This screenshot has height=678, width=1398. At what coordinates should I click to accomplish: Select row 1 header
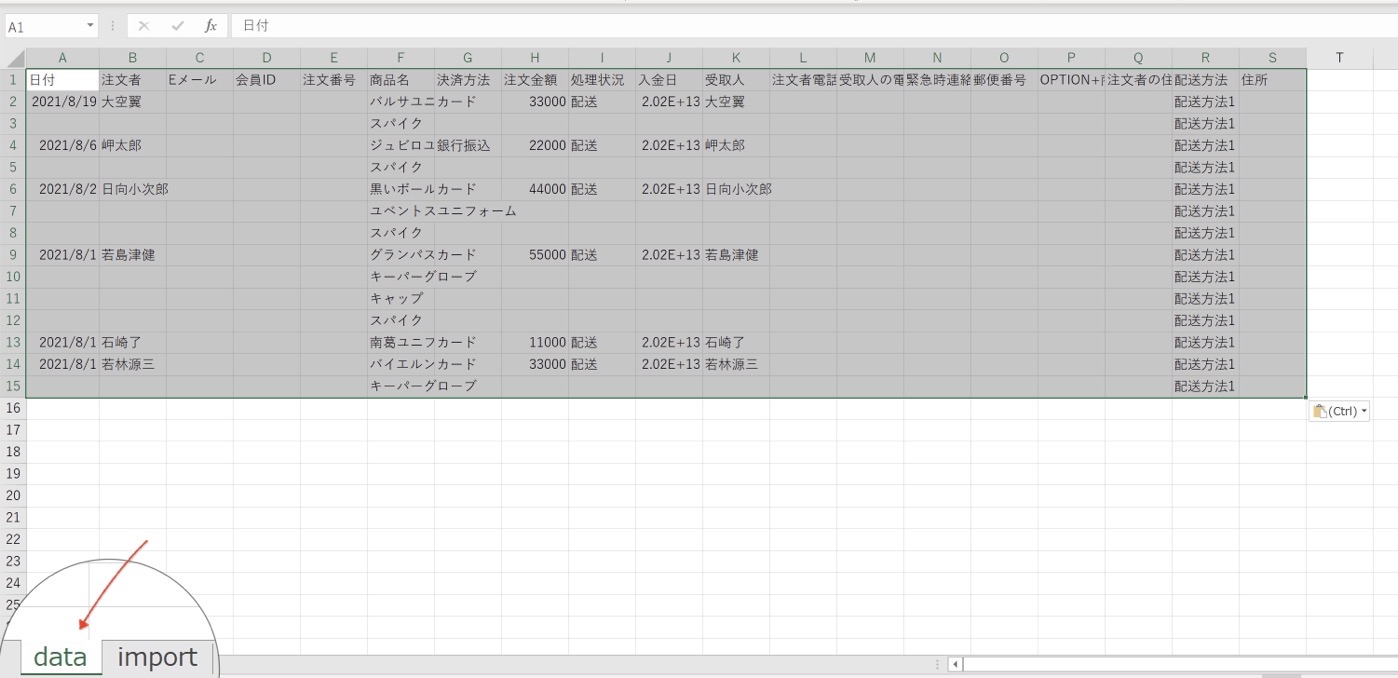point(13,80)
